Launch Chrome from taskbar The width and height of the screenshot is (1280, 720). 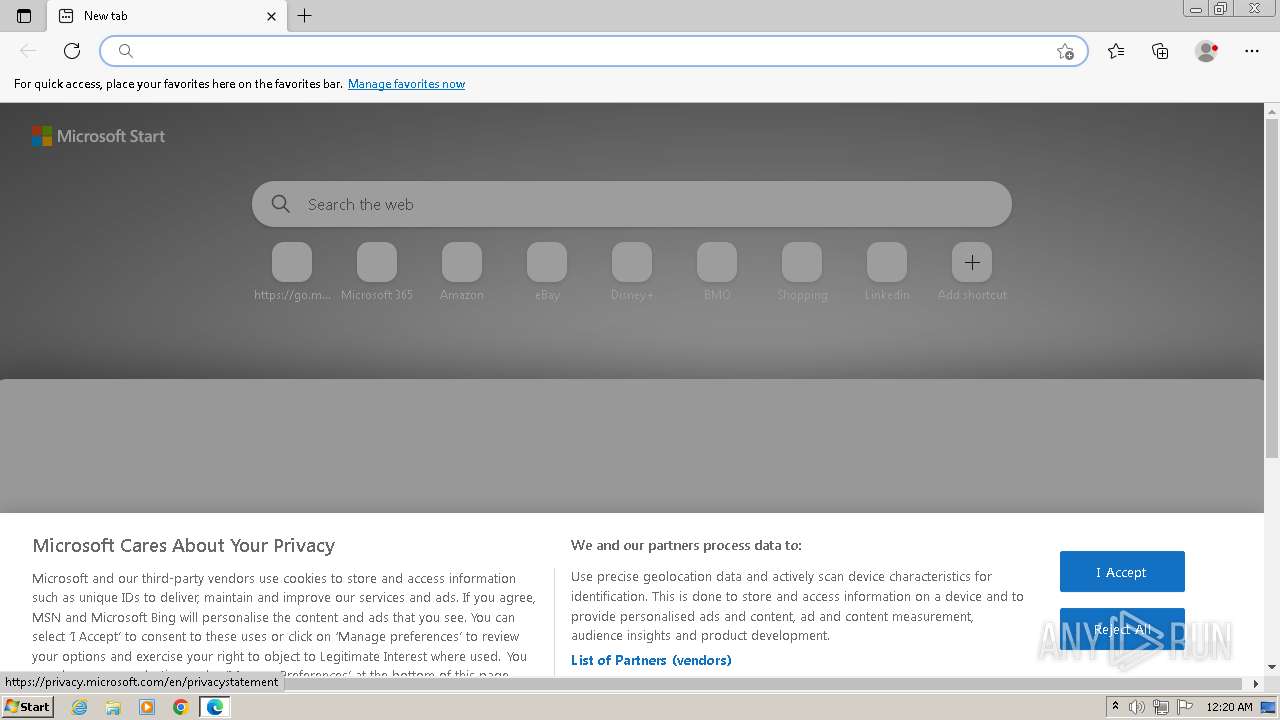[x=181, y=707]
